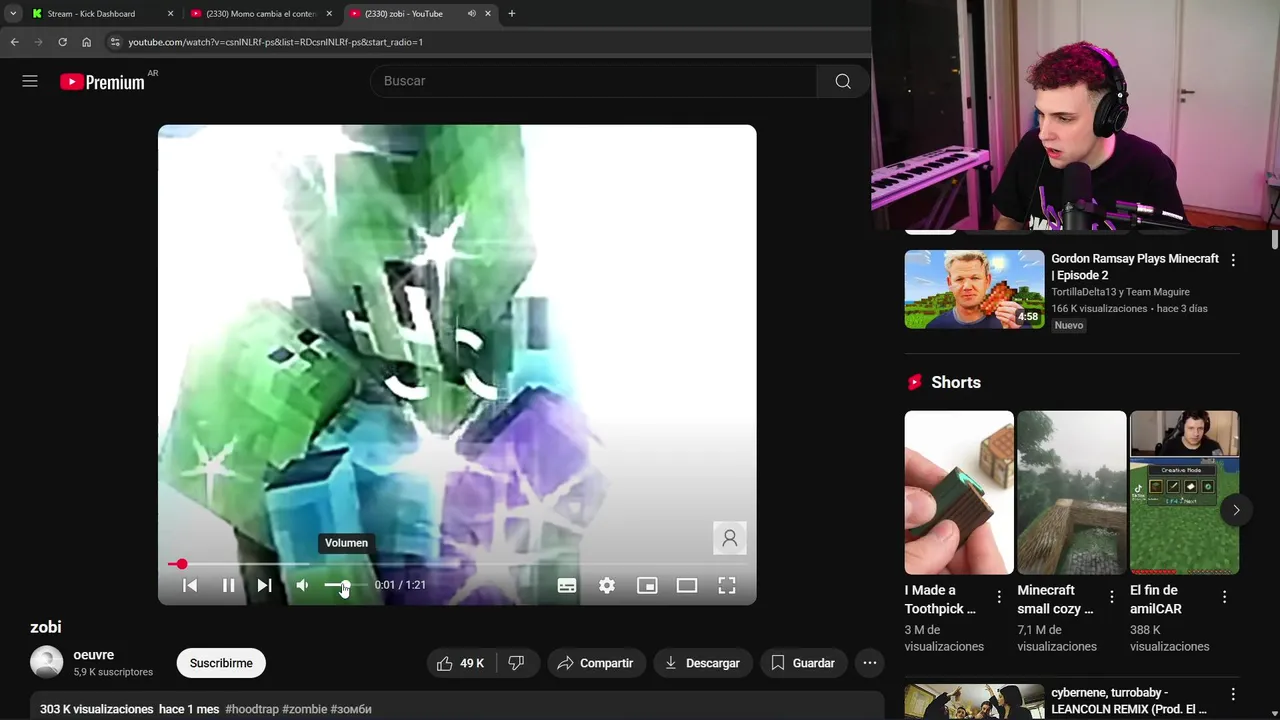Screen dimensions: 1280x720
Task: Click the #zombie hashtag
Action: click(305, 709)
